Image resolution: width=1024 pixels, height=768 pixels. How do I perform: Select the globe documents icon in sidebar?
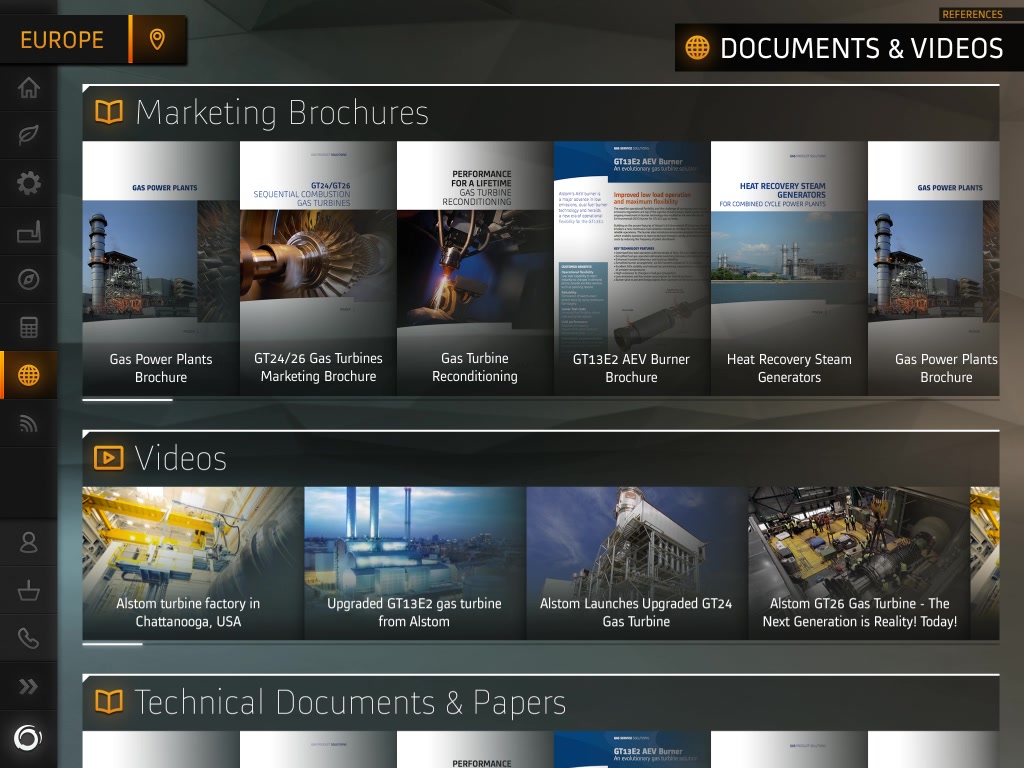click(x=29, y=376)
